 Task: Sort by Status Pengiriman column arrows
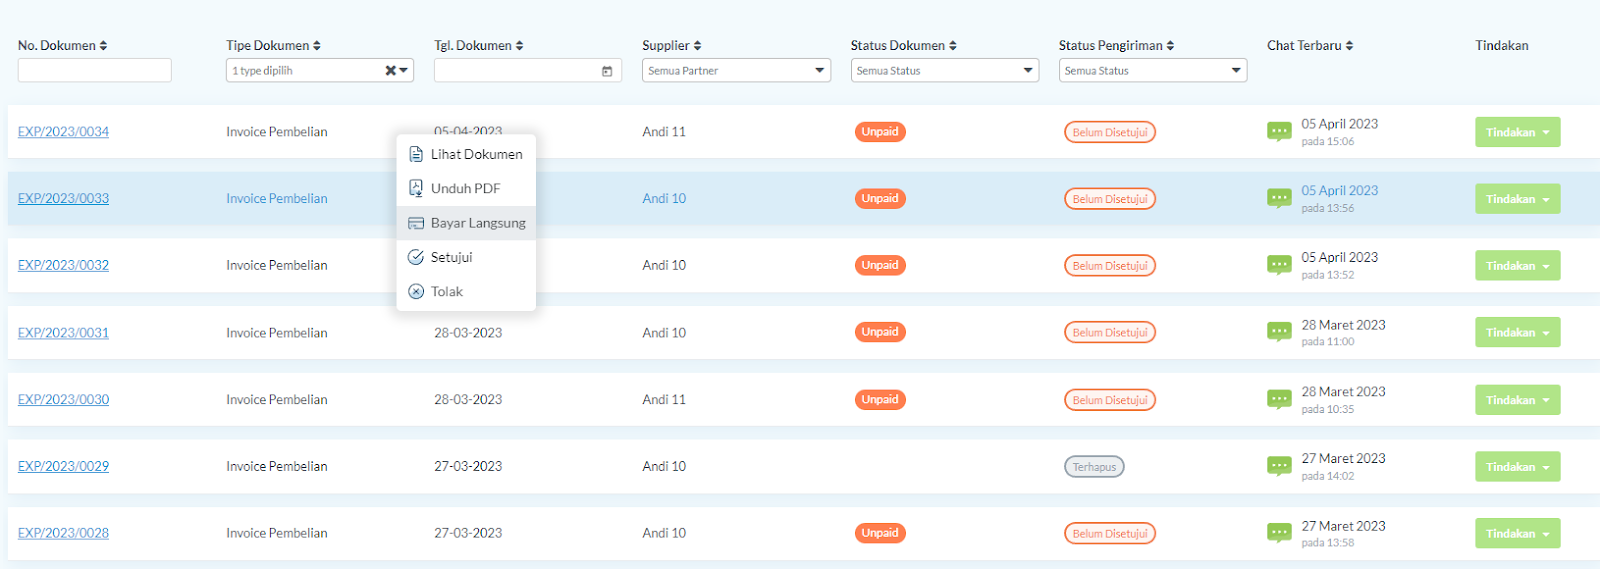[x=1170, y=46]
